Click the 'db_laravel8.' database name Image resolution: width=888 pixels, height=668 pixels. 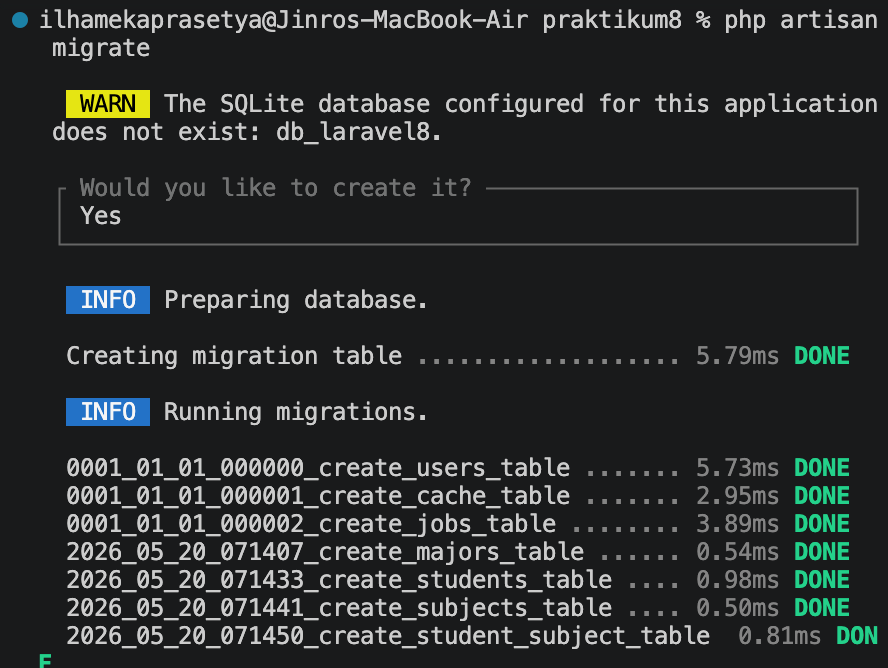[x=359, y=132]
